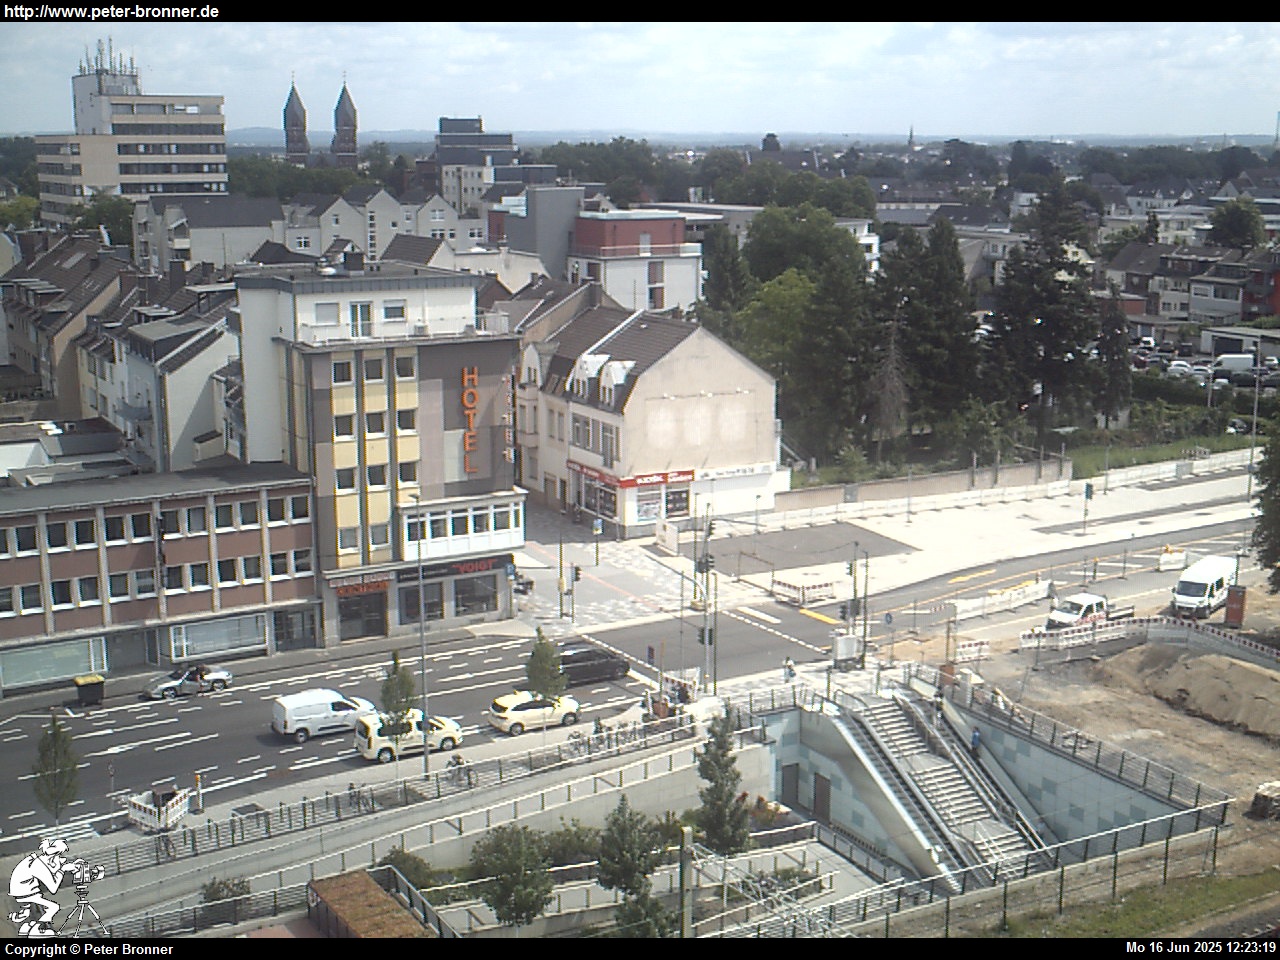
Task: Click the 'Copyright © Peter Bronner' caption
Action: click(x=89, y=949)
